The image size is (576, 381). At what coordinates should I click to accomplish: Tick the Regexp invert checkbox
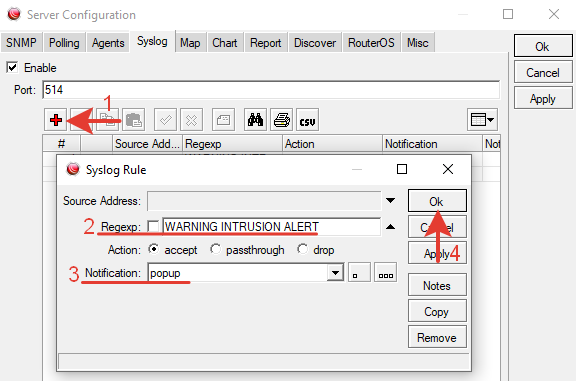point(153,226)
